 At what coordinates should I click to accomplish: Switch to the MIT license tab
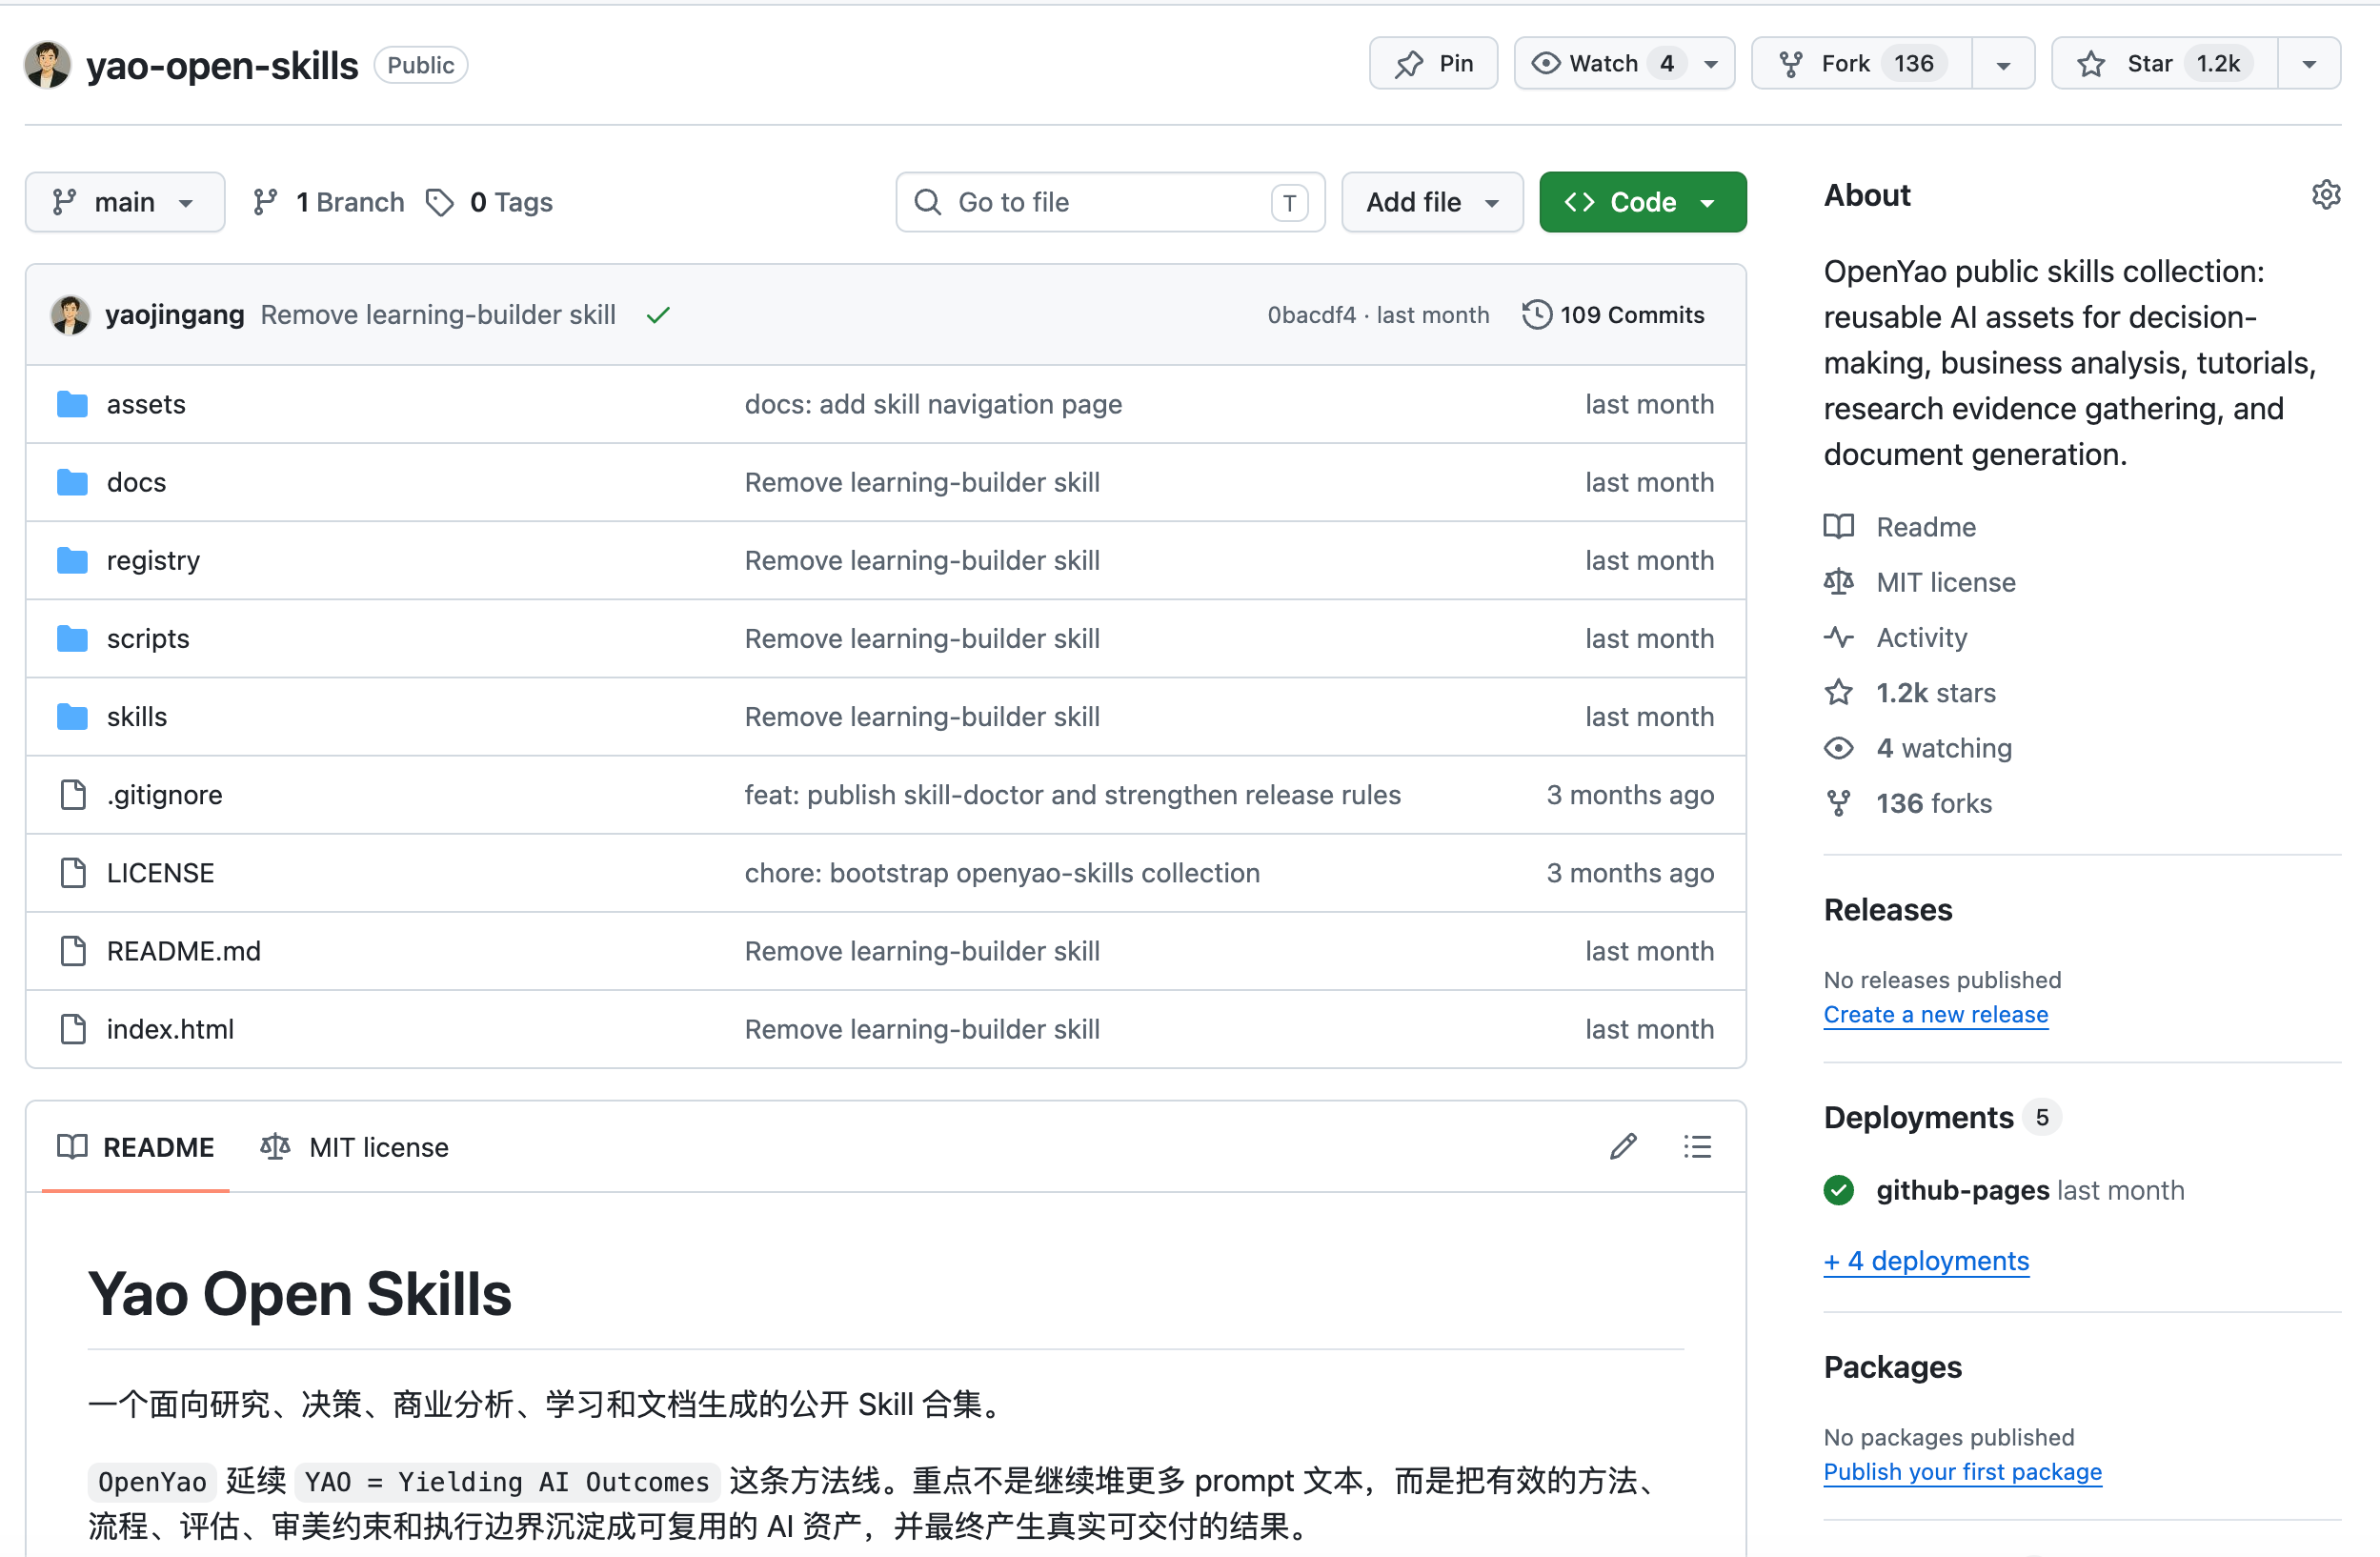pyautogui.click(x=355, y=1147)
